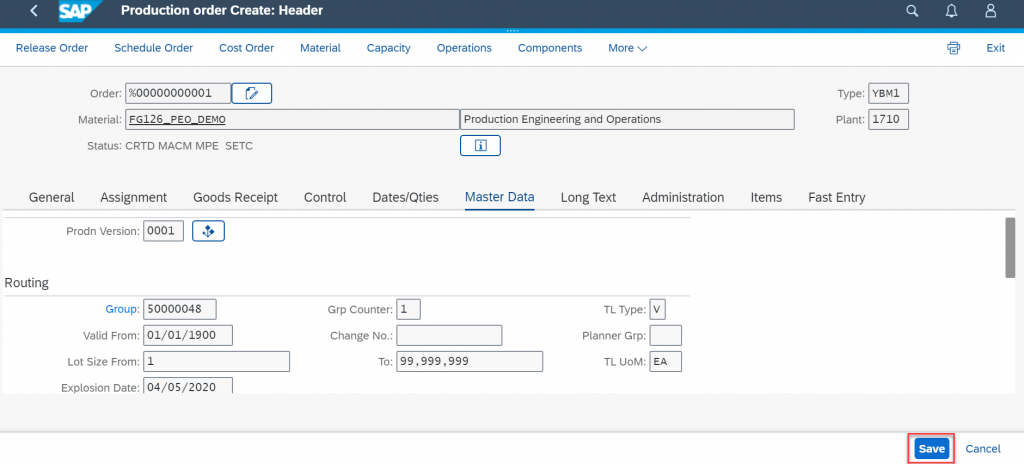
Task: Open notifications bell icon
Action: pyautogui.click(x=952, y=10)
